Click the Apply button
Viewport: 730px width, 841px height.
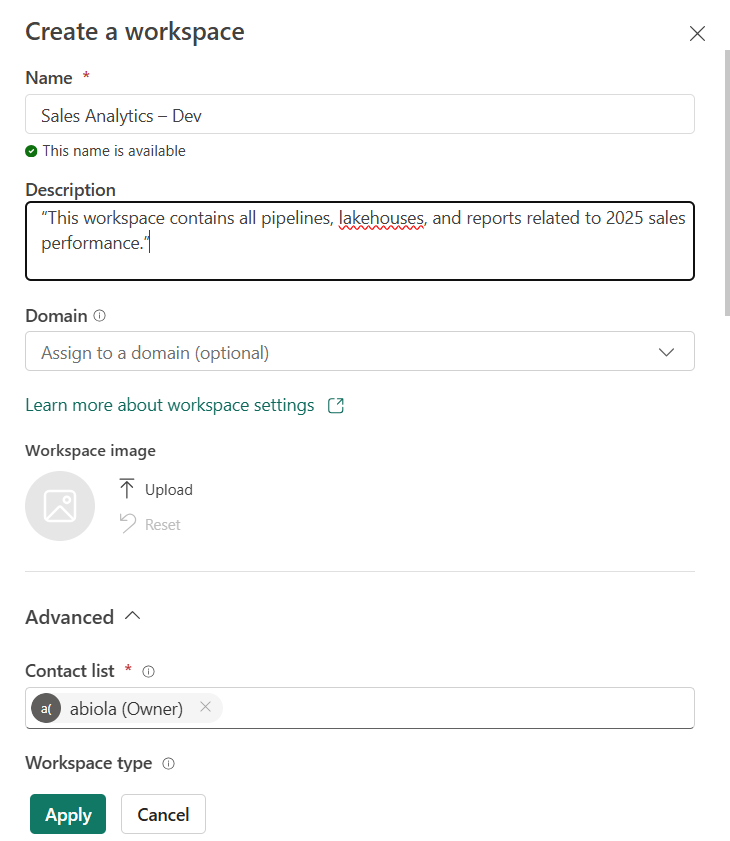68,814
